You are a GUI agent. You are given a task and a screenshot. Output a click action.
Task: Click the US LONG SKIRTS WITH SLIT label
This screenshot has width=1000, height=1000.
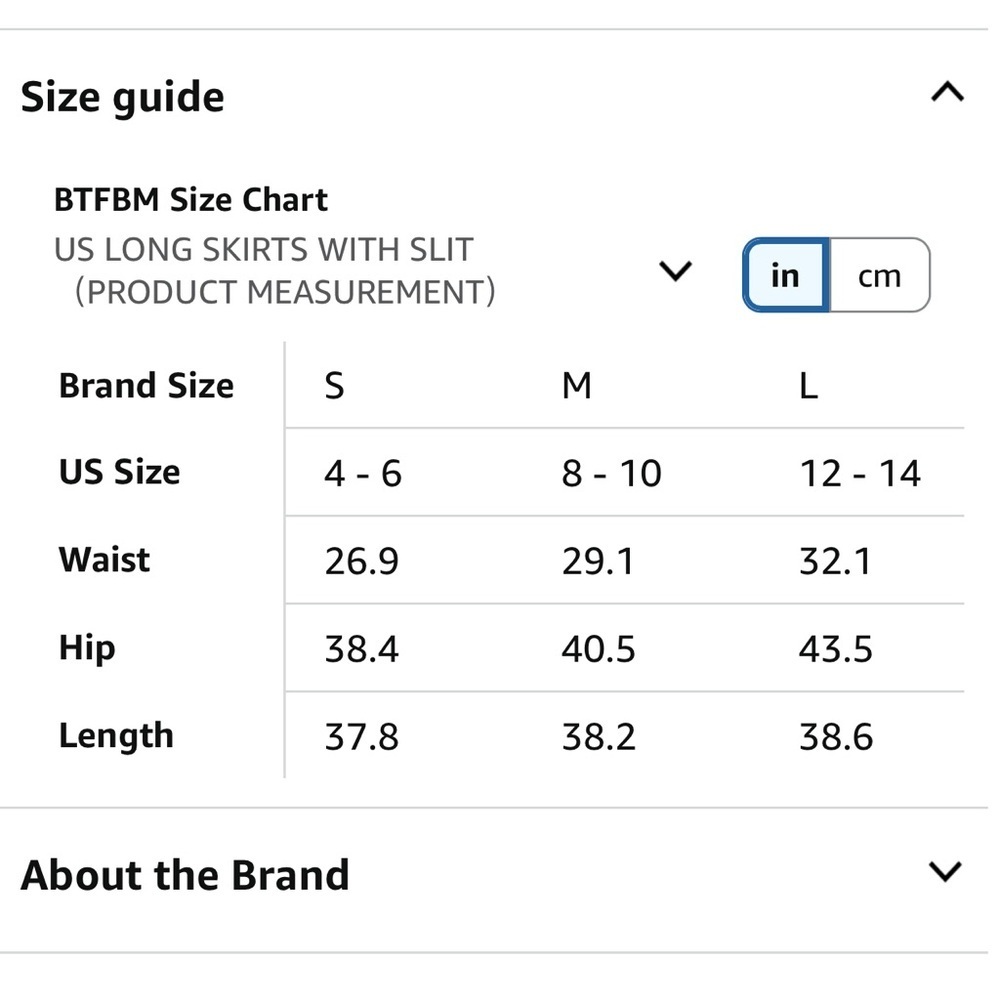263,249
